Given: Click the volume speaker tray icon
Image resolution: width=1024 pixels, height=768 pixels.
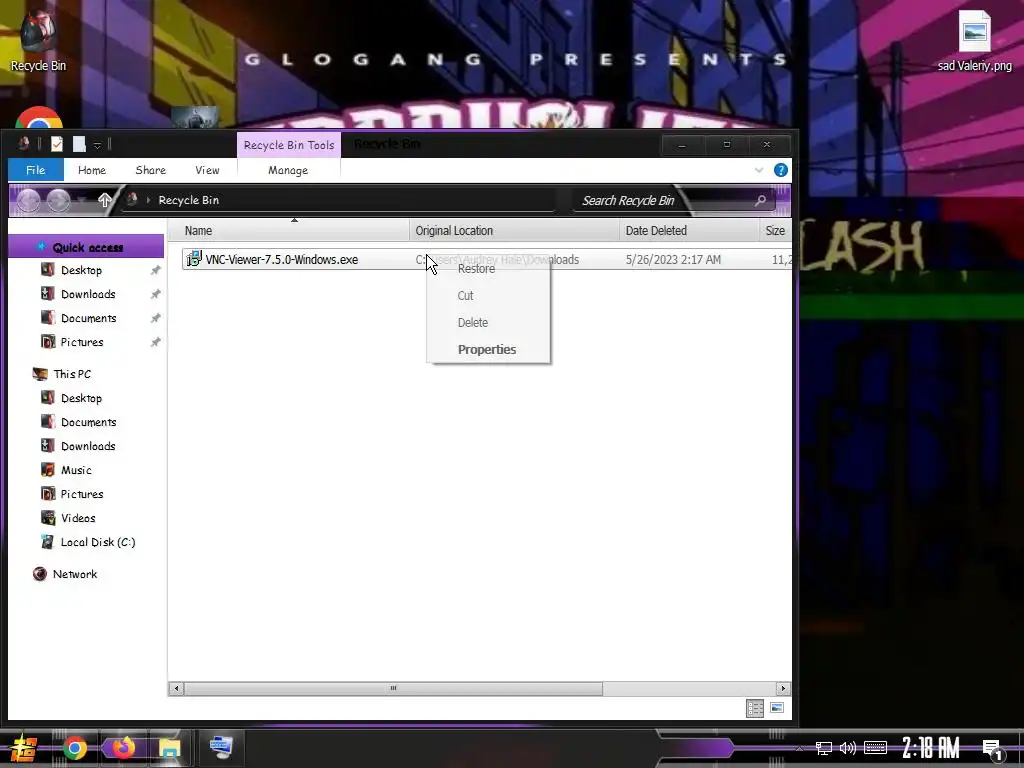Looking at the screenshot, I should pos(848,748).
